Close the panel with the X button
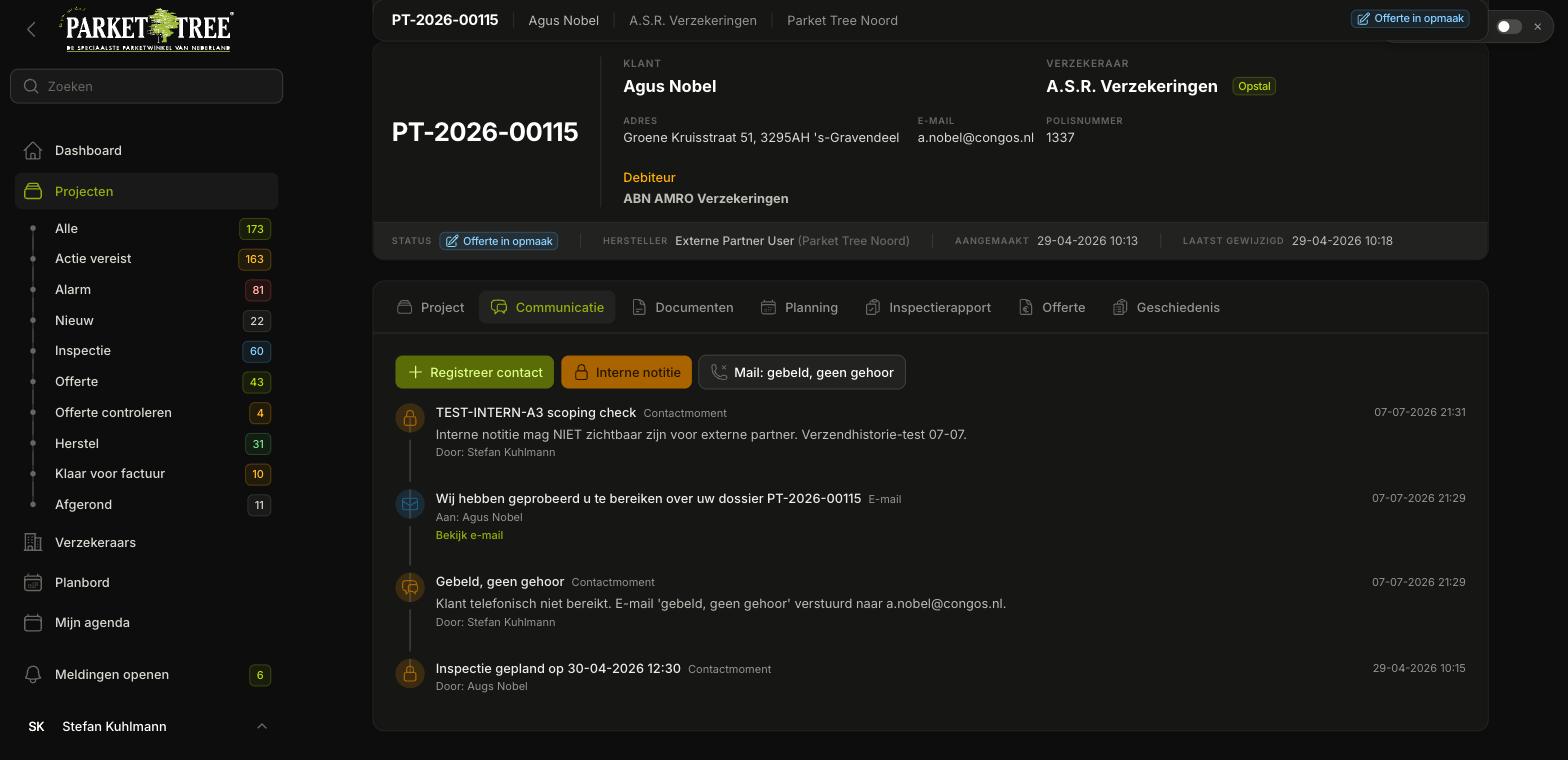The image size is (1568, 760). click(x=1538, y=26)
